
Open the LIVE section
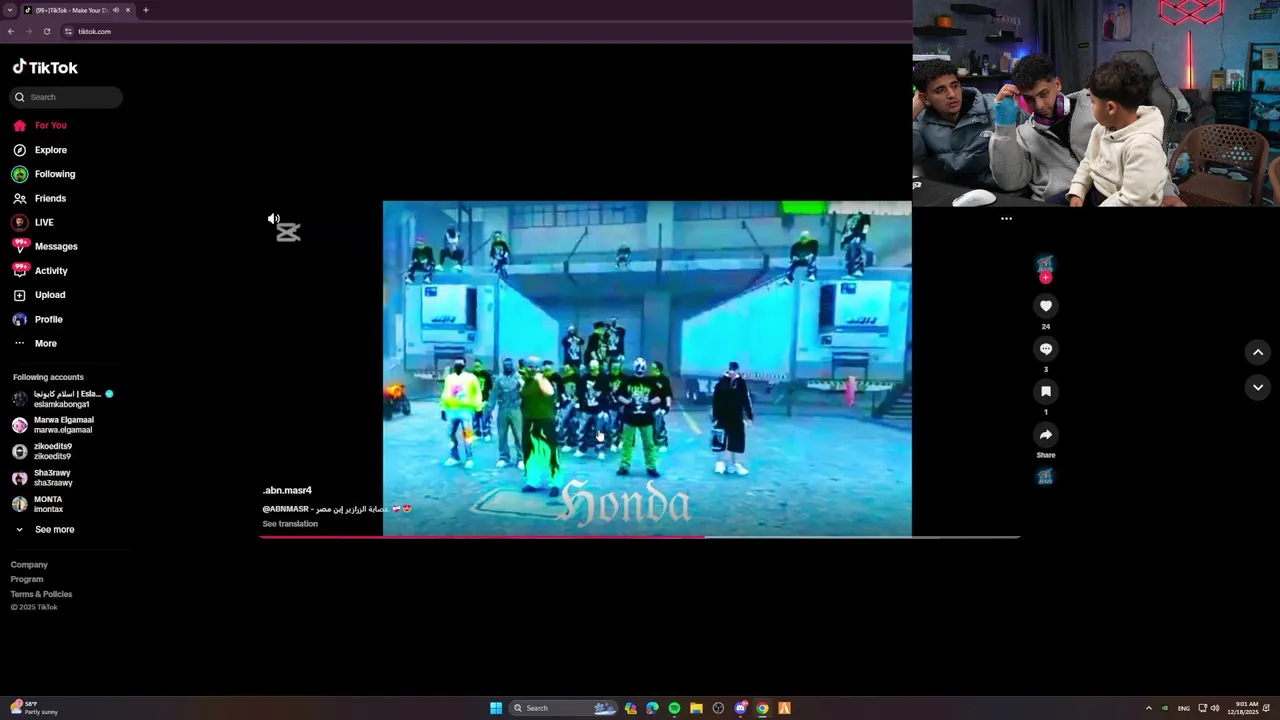(33, 222)
